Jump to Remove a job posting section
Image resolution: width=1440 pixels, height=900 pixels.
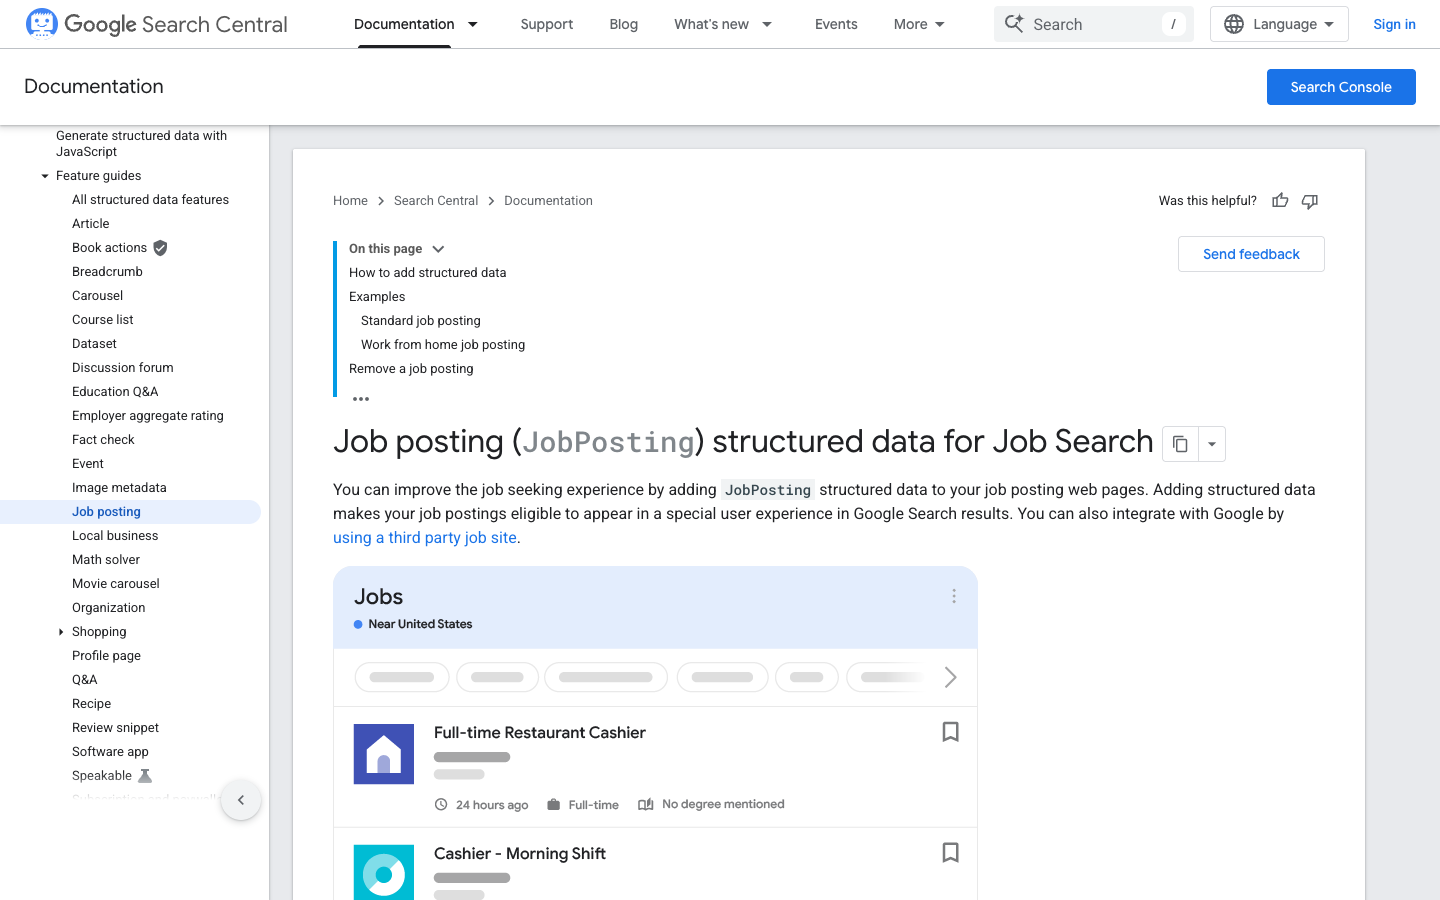(411, 369)
